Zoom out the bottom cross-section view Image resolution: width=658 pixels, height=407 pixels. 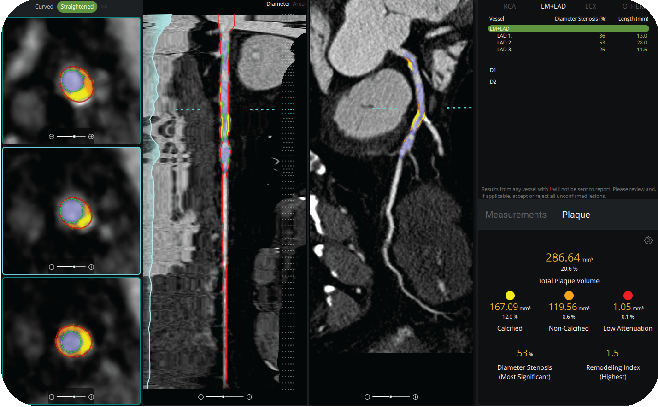pyautogui.click(x=51, y=397)
